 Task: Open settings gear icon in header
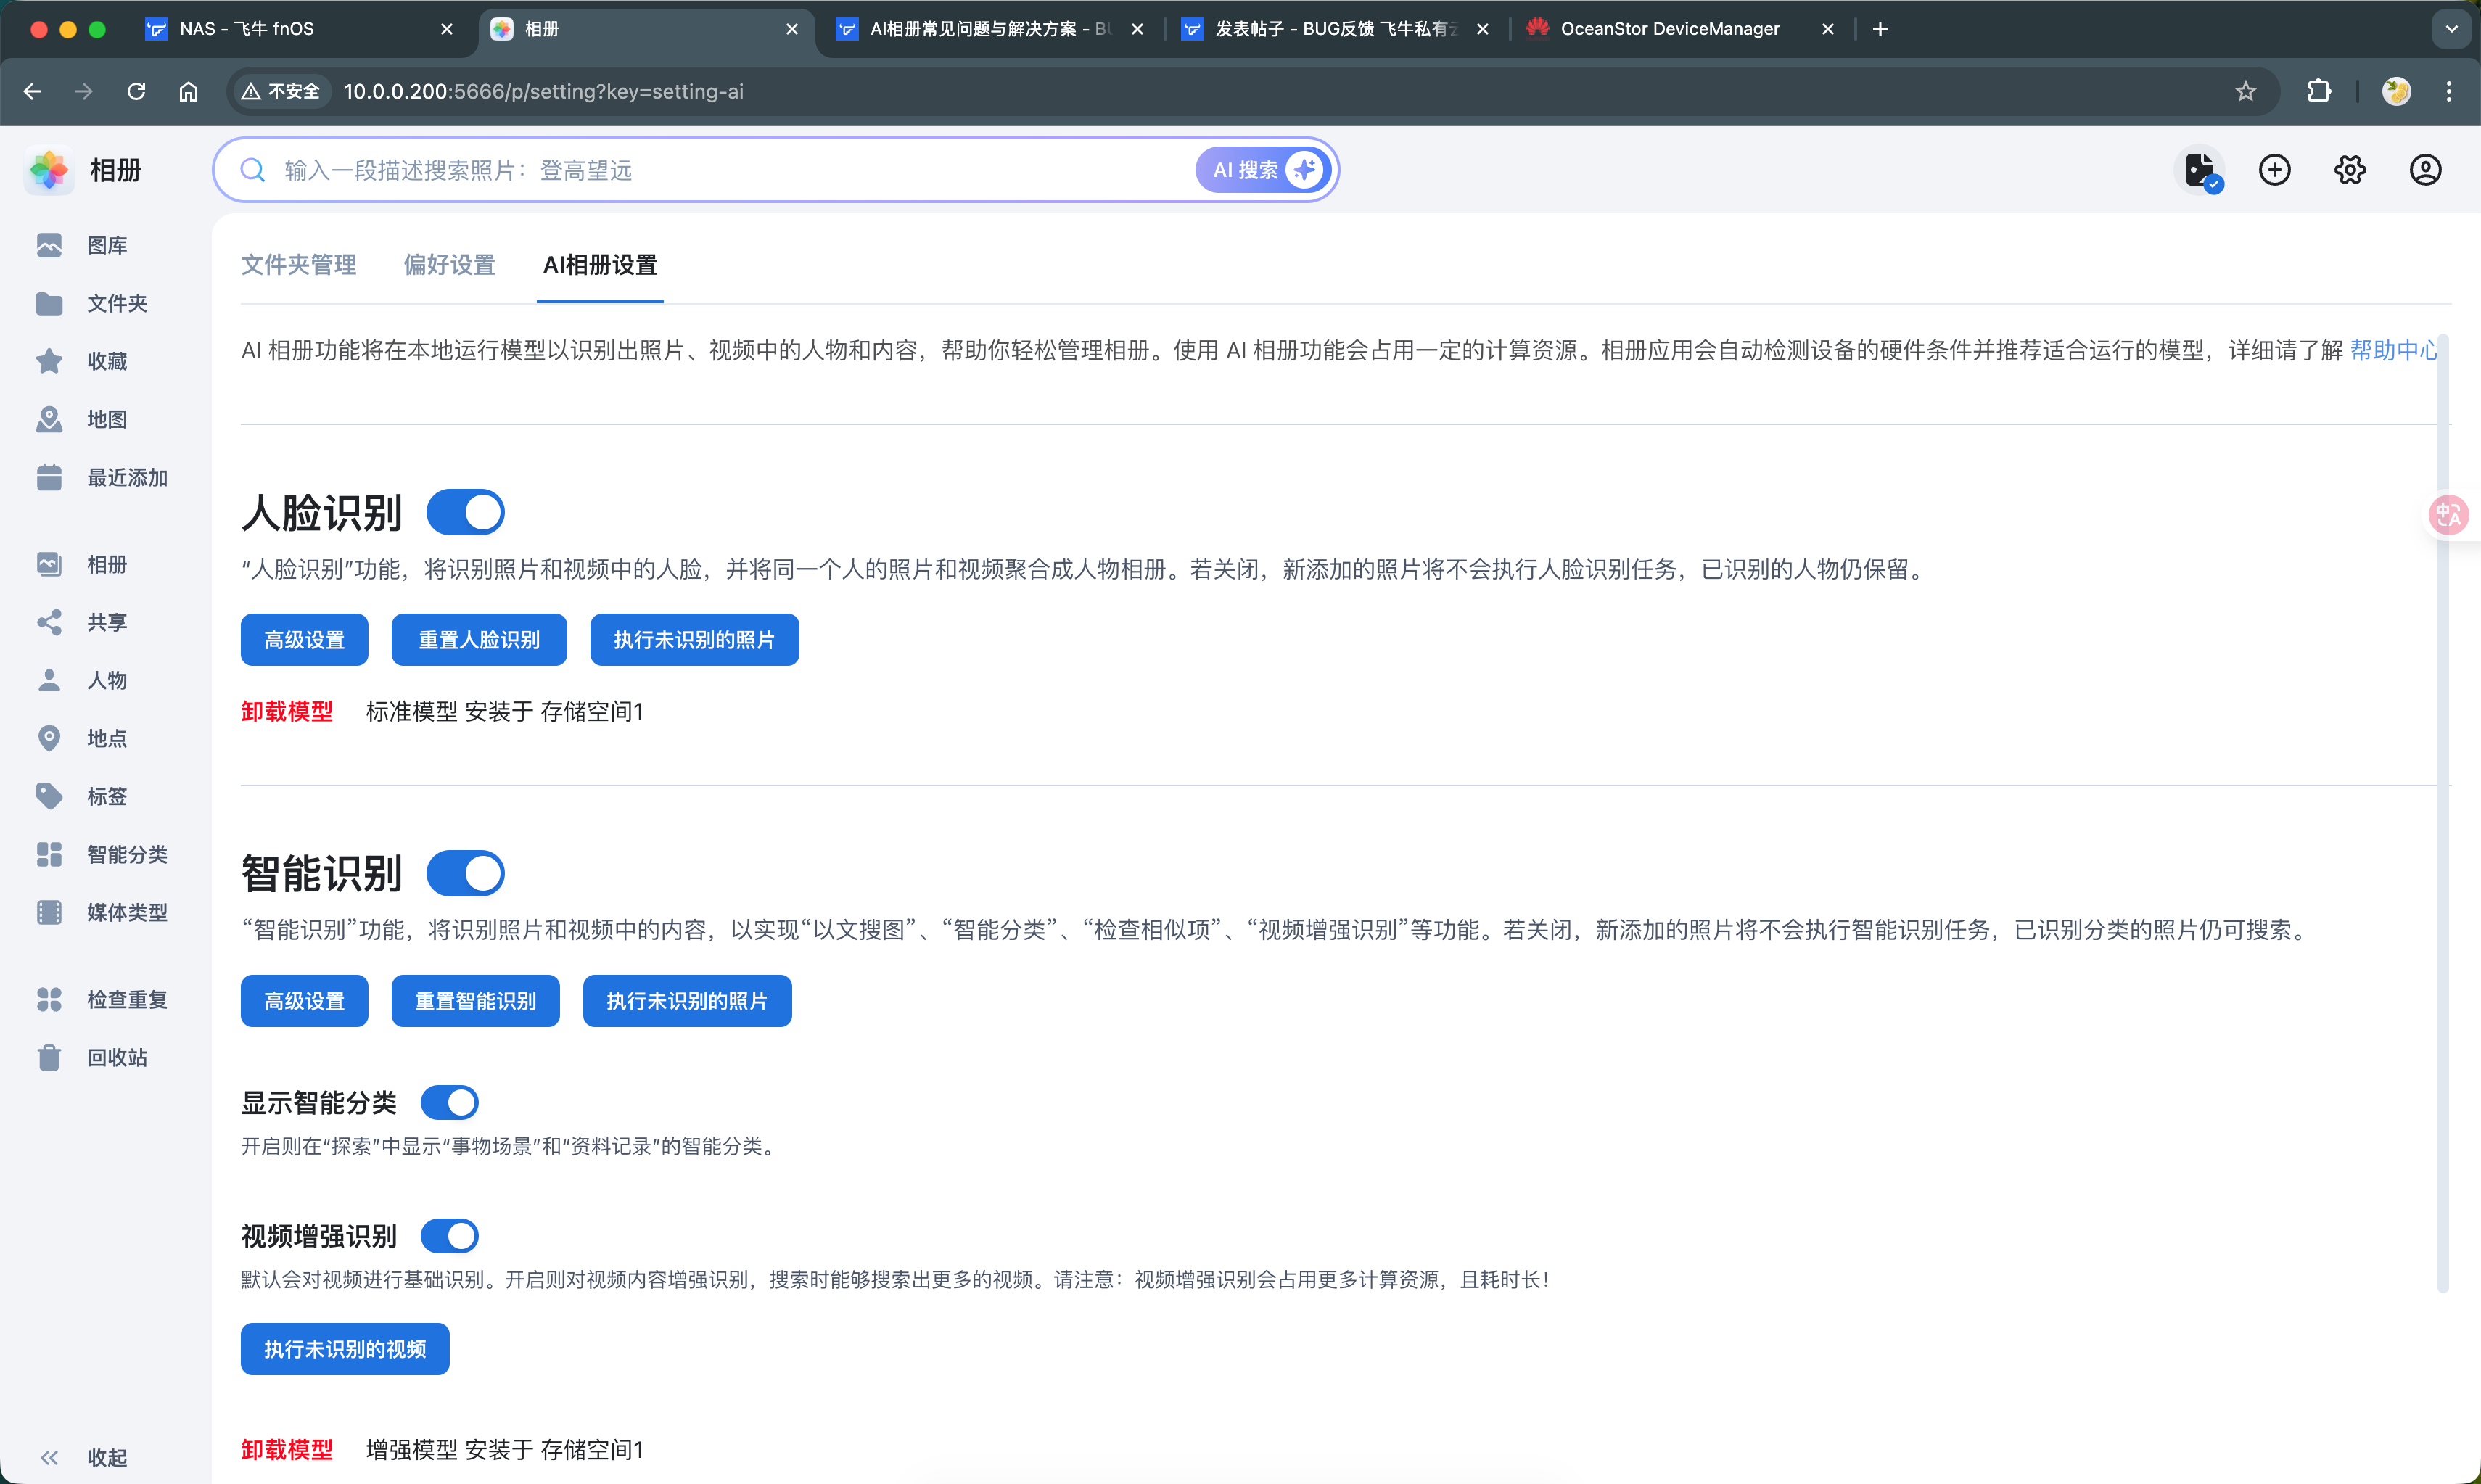(2350, 170)
